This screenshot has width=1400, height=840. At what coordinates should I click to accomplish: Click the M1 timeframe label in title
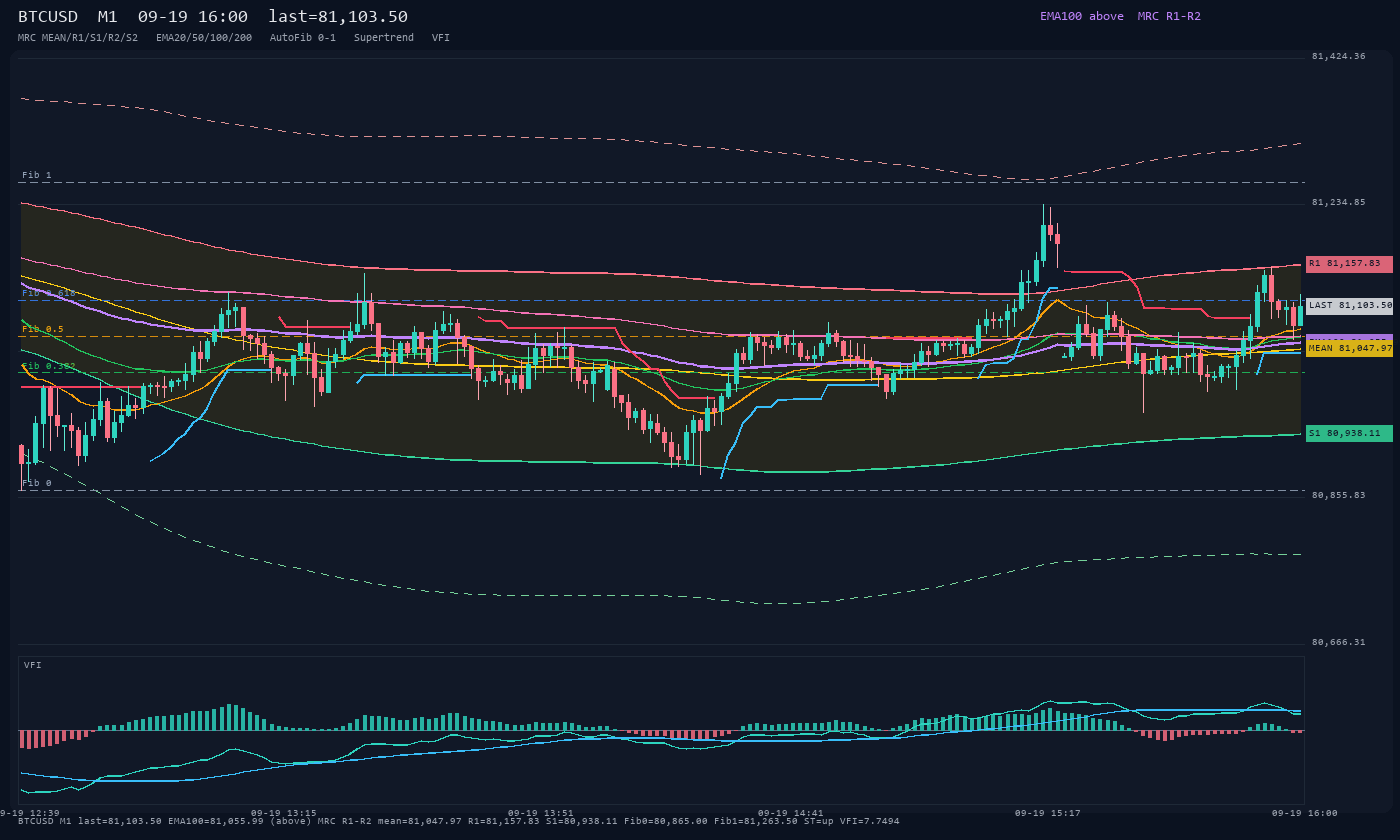(108, 17)
